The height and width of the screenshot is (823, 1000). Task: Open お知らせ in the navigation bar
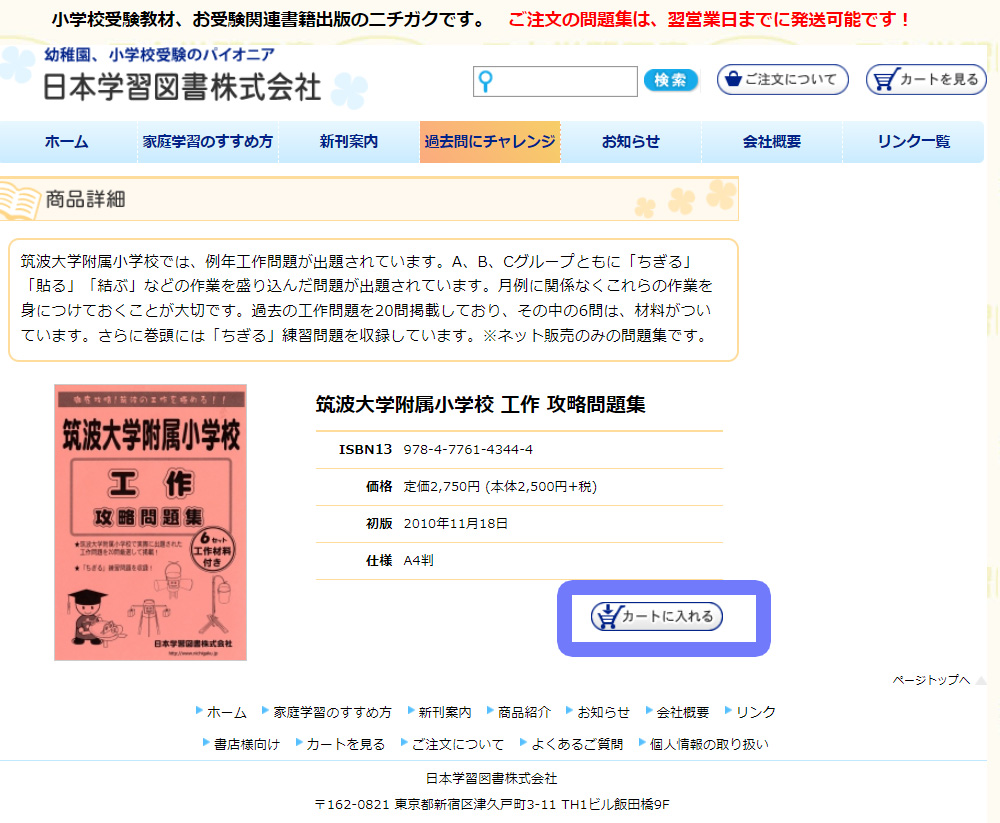click(631, 142)
